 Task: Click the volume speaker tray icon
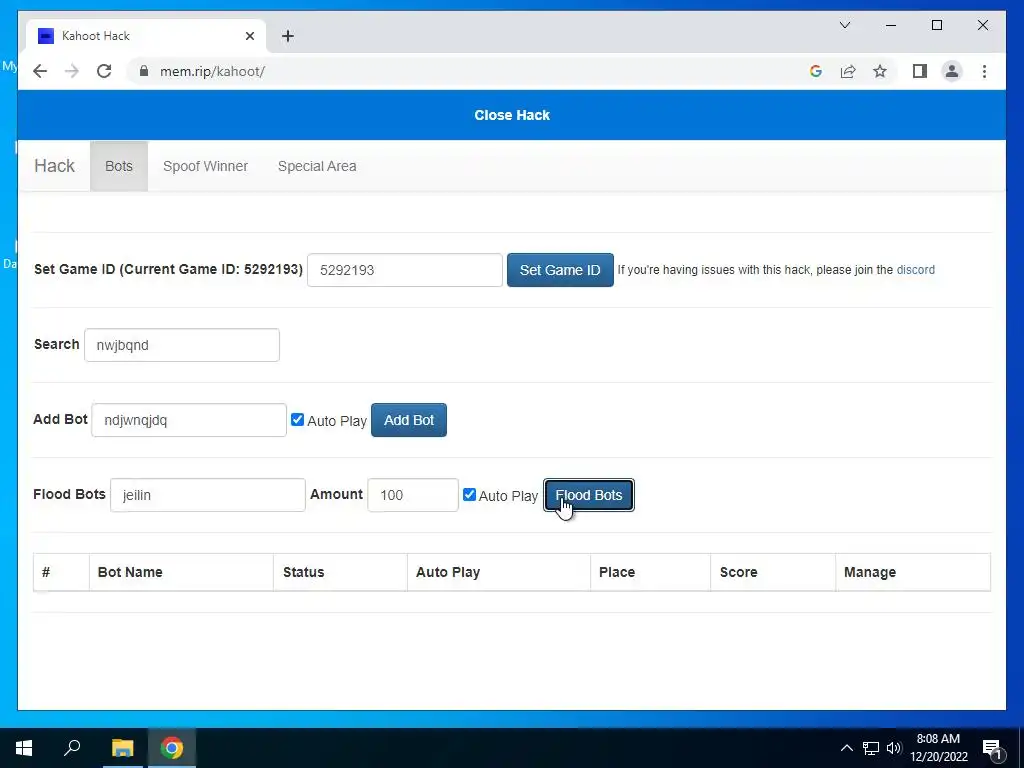point(894,748)
